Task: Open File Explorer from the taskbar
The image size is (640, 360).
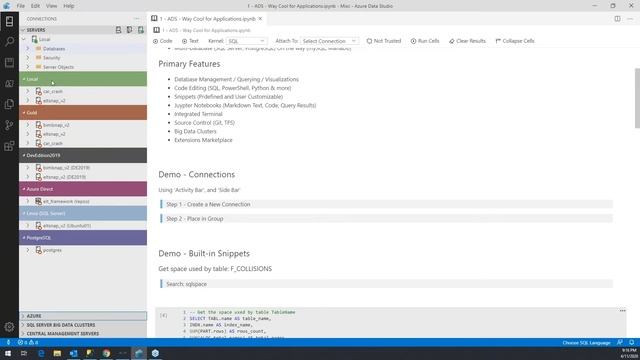Action: click(57, 353)
